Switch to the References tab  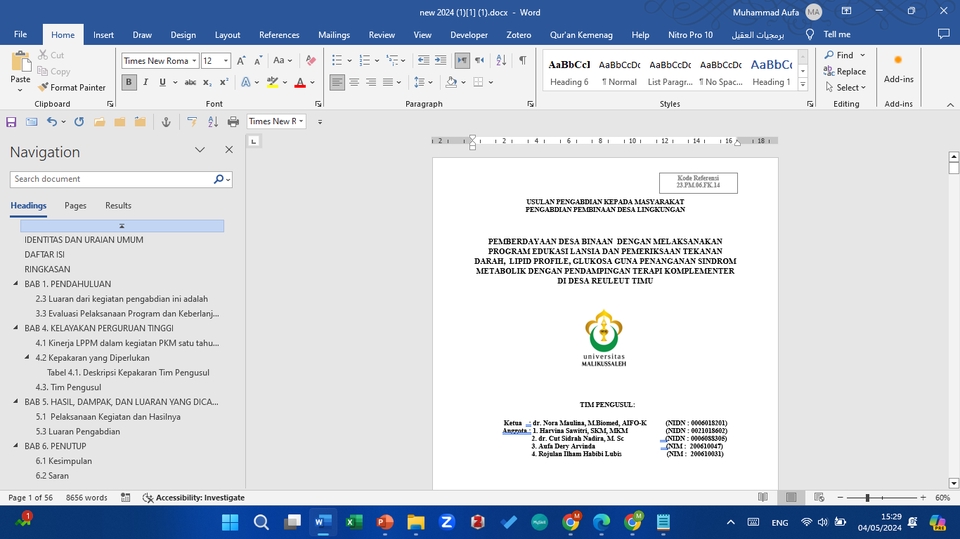(279, 35)
